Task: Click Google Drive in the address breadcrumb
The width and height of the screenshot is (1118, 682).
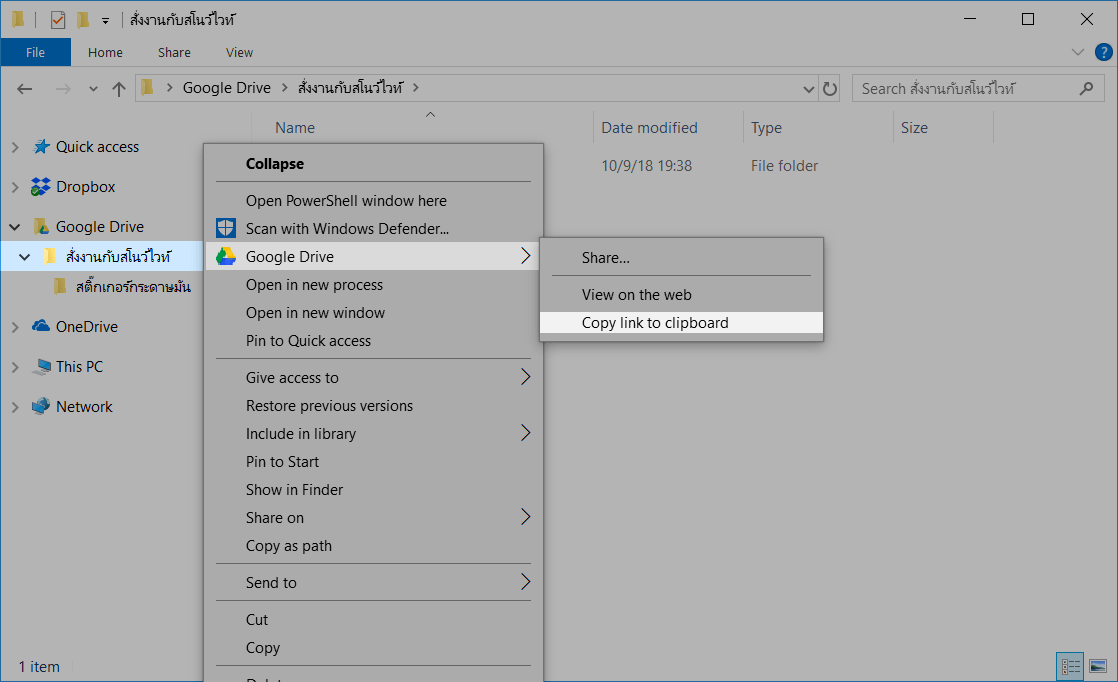Action: (227, 88)
